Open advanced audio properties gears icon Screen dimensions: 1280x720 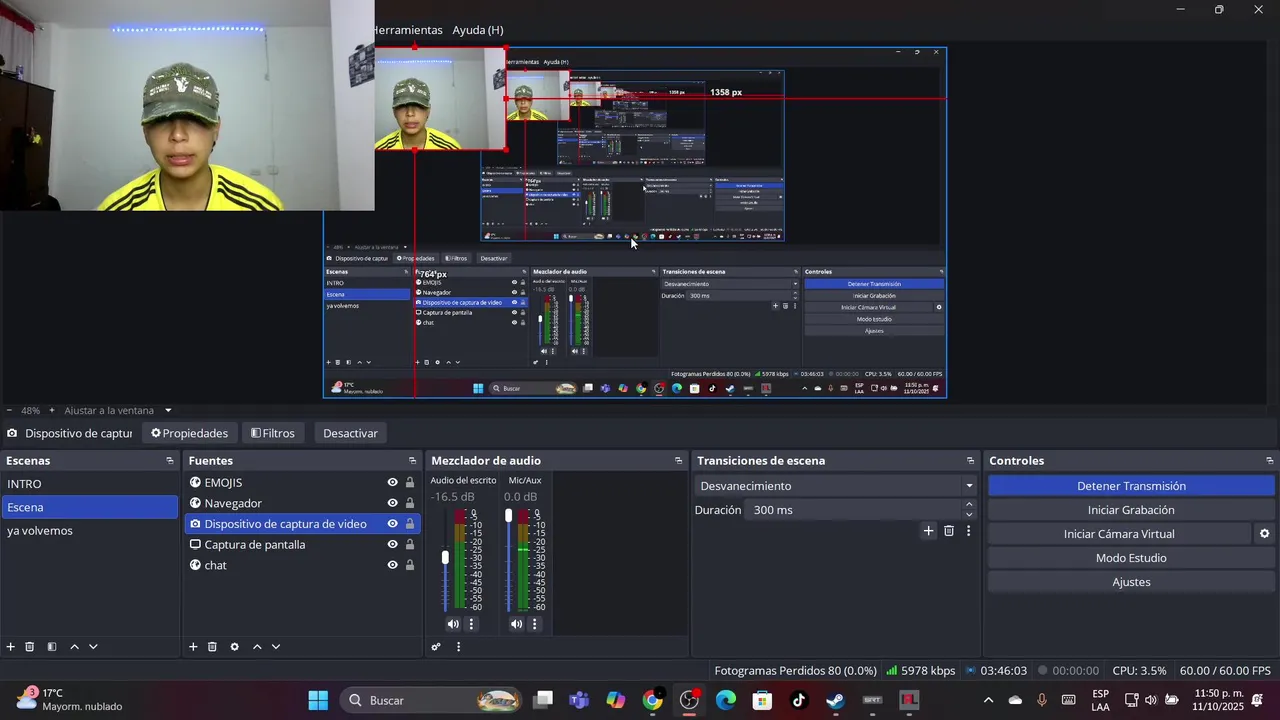pyautogui.click(x=436, y=647)
